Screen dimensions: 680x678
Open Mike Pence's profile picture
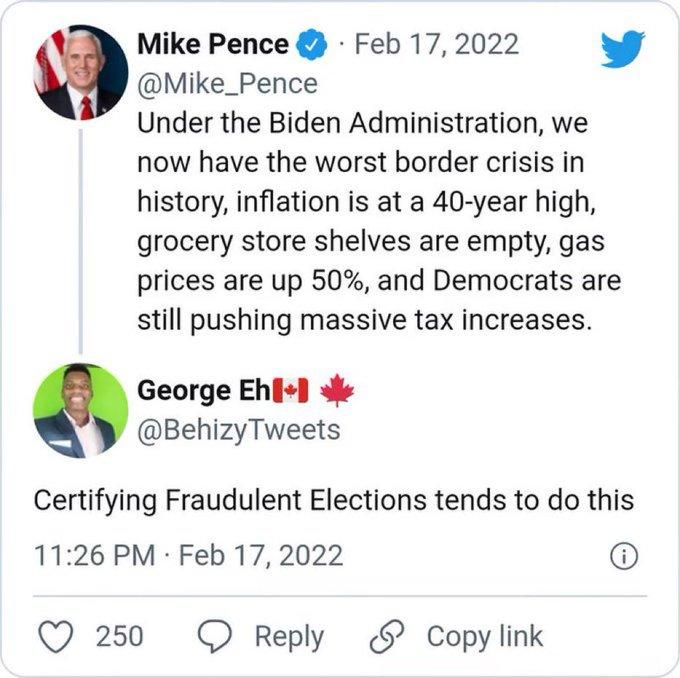(79, 73)
